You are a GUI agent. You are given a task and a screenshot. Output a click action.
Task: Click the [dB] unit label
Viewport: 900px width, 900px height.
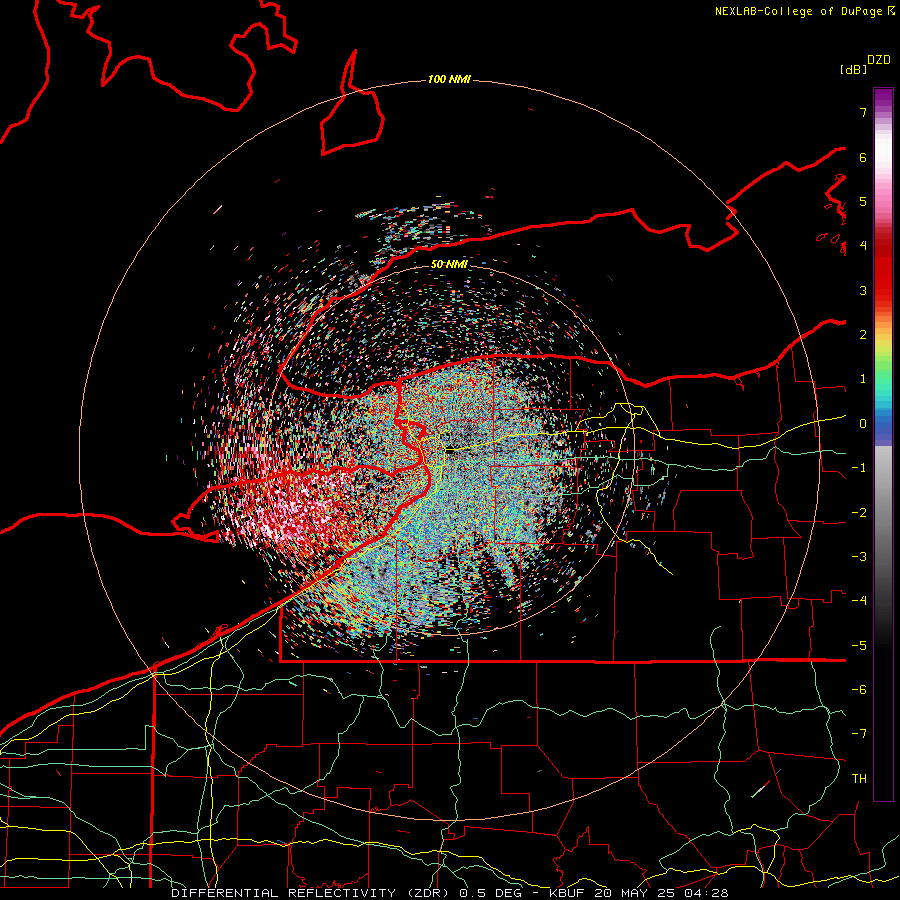point(853,69)
